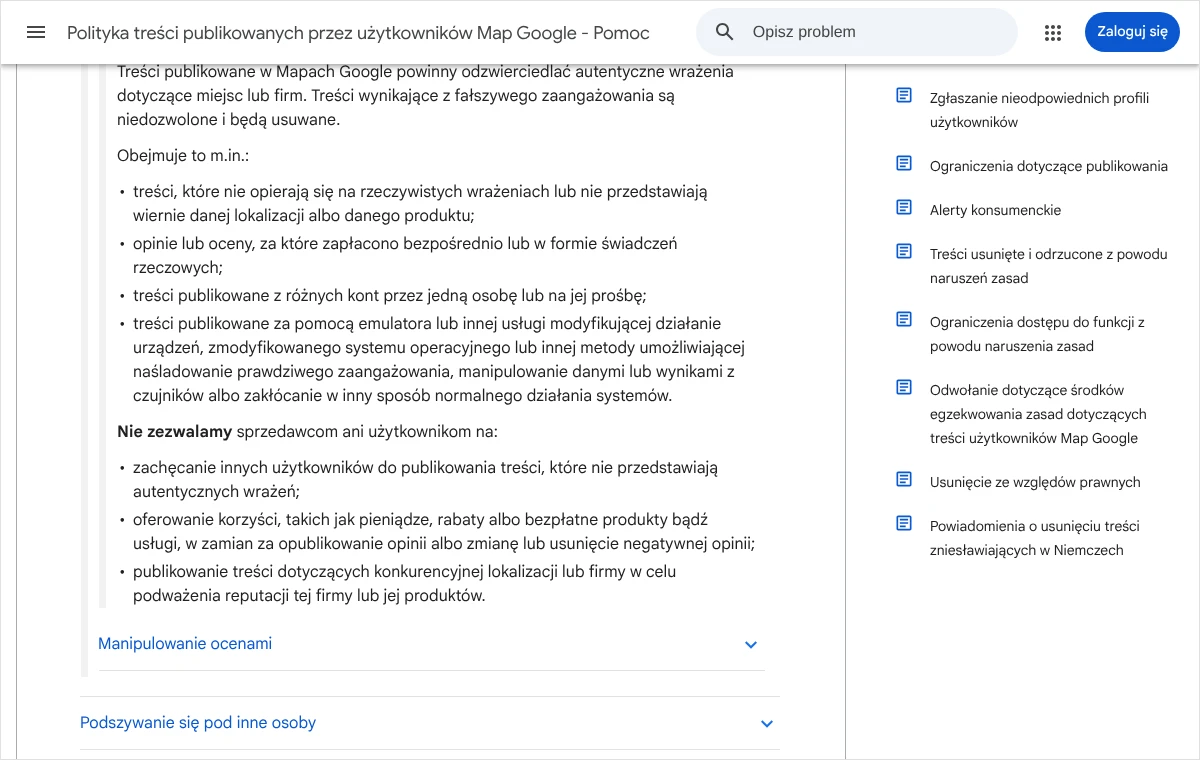Click bullet about treści publikowane z różnych kont
The width and height of the screenshot is (1200, 760).
(390, 296)
